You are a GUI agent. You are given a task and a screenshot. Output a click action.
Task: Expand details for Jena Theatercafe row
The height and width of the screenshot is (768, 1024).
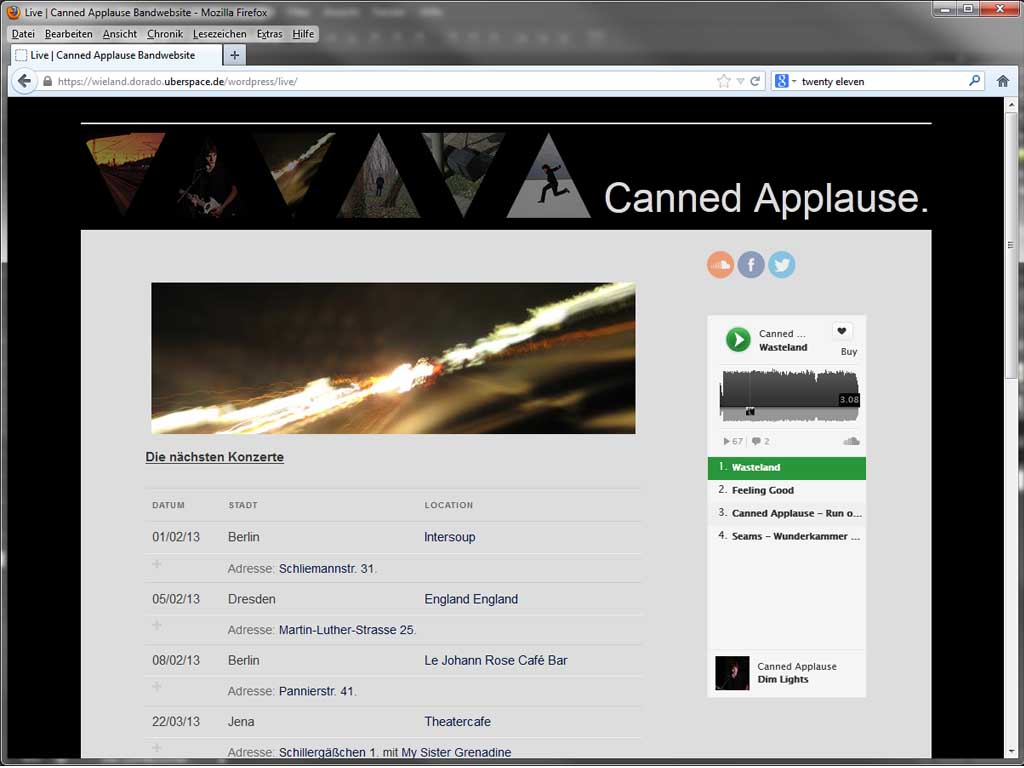point(156,748)
